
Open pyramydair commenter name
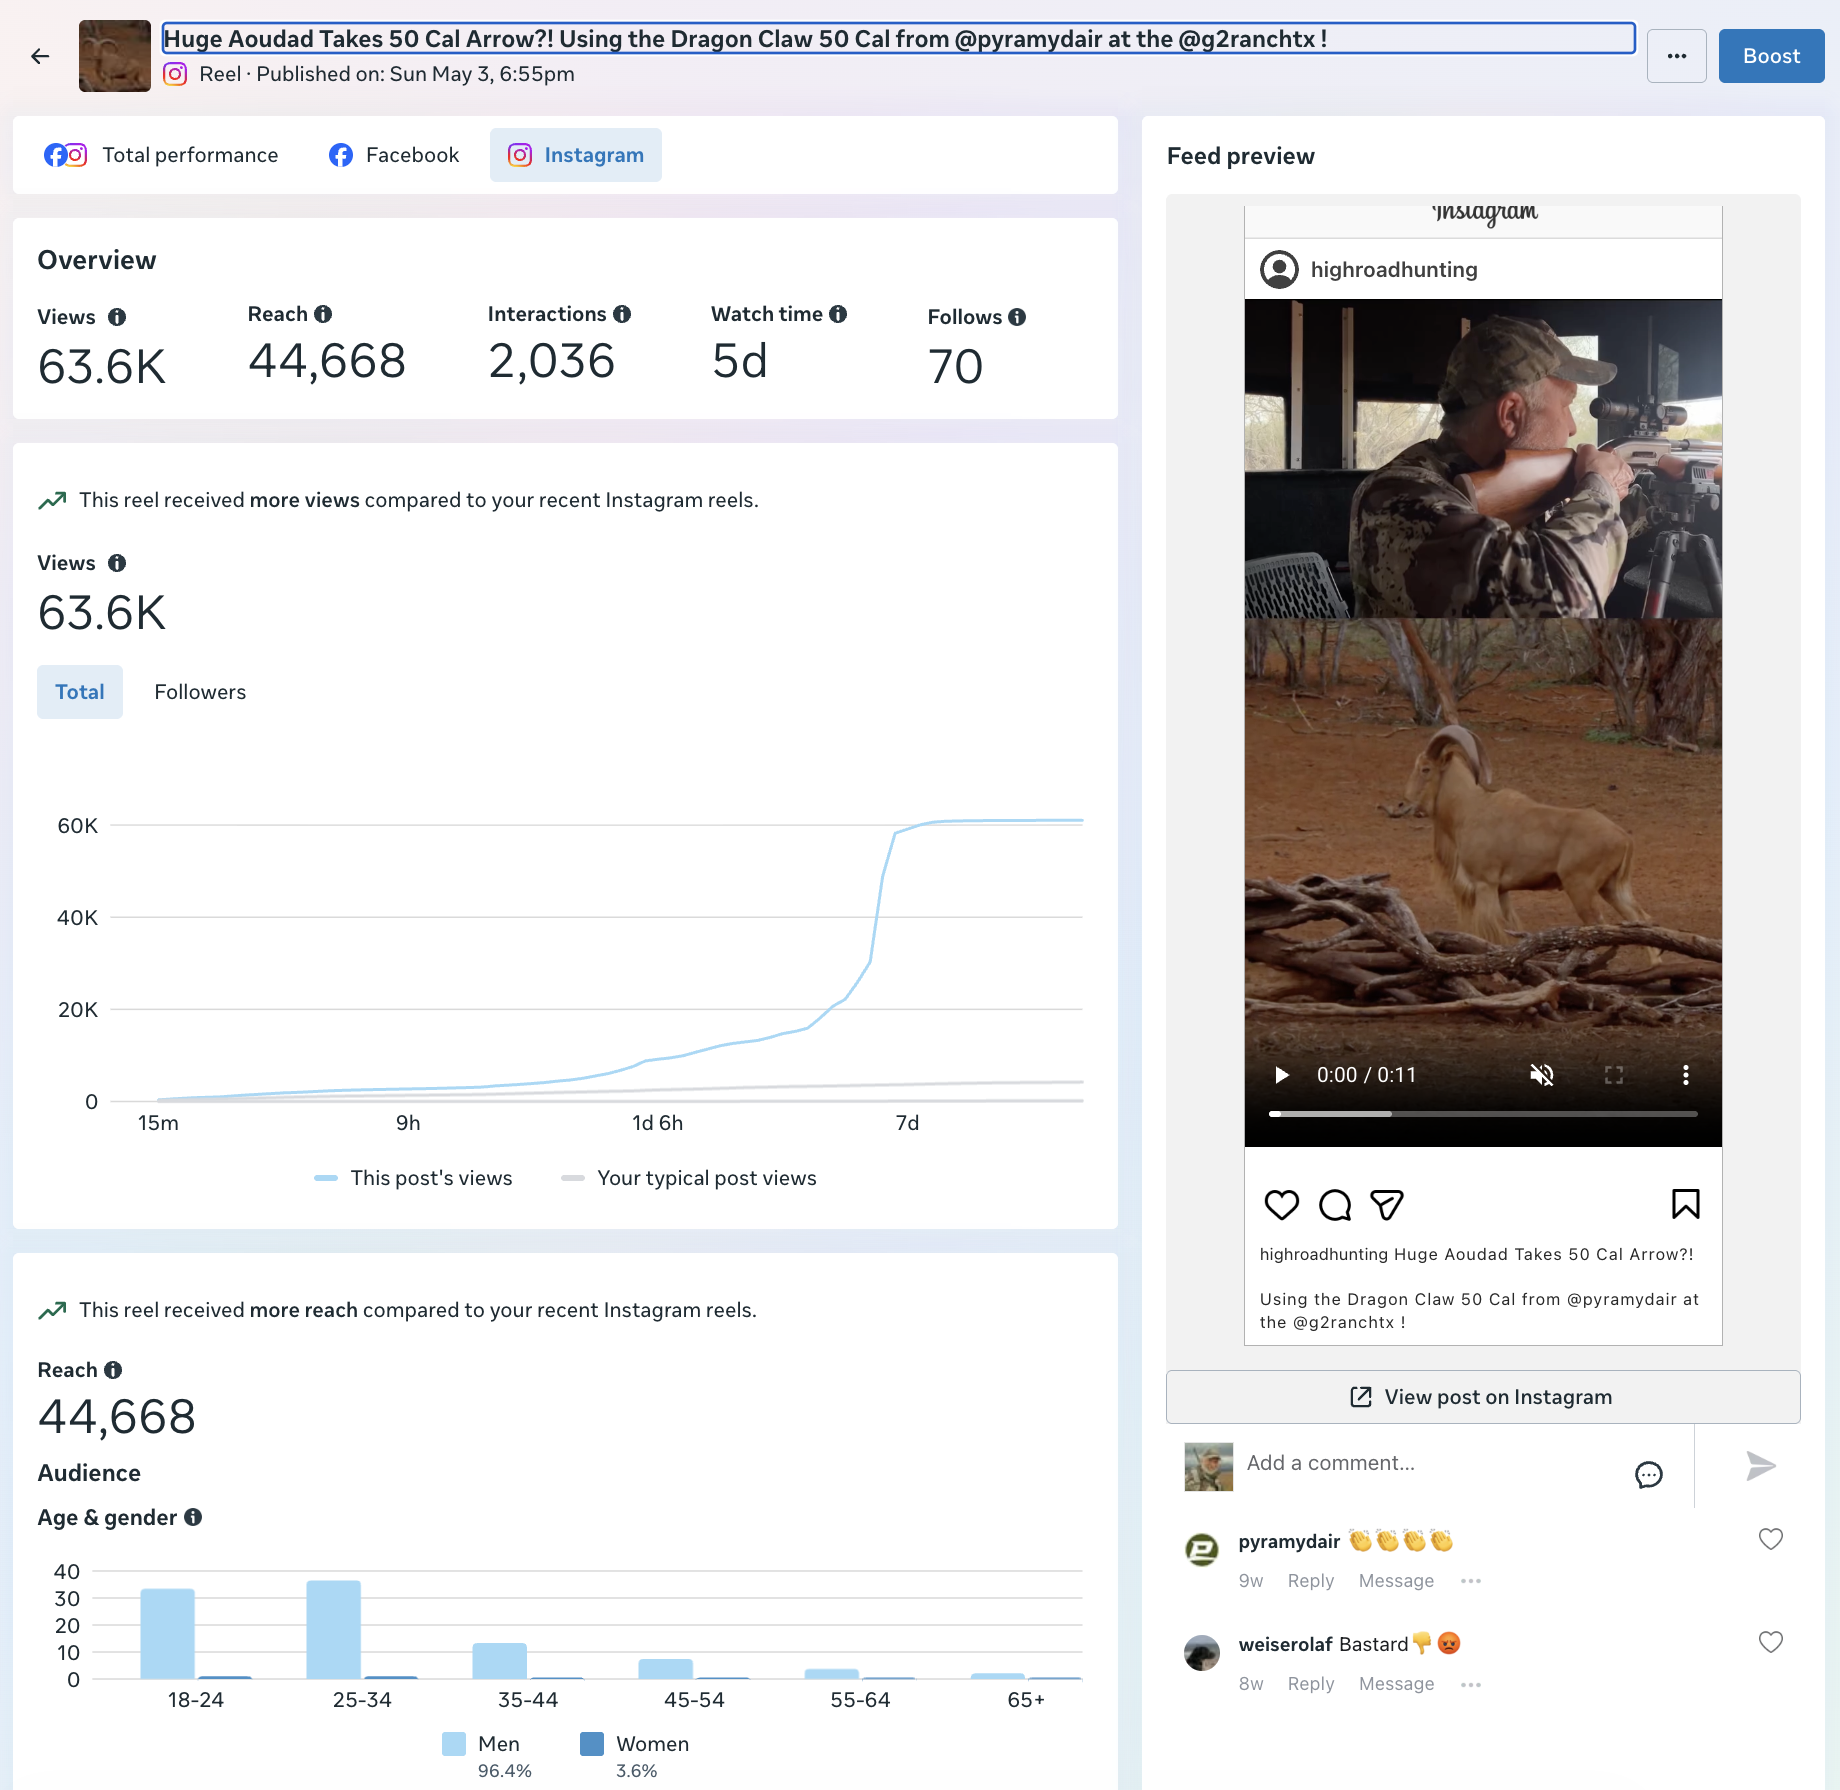[x=1289, y=1541]
